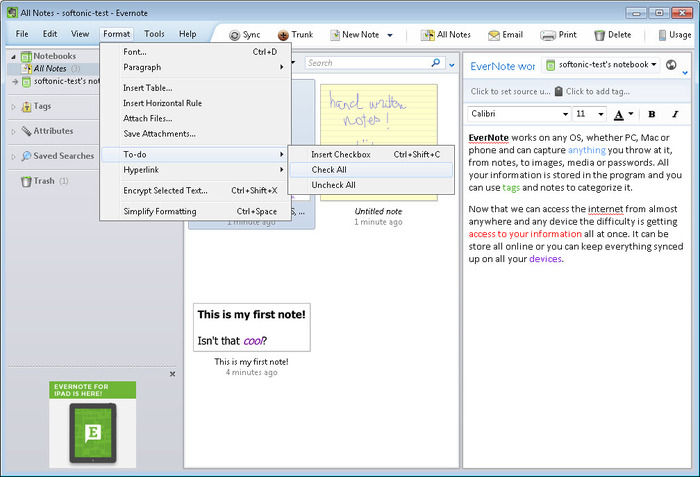Viewport: 700px width, 477px height.
Task: Open 'This is my first note!' thumbnail
Action: (x=252, y=327)
